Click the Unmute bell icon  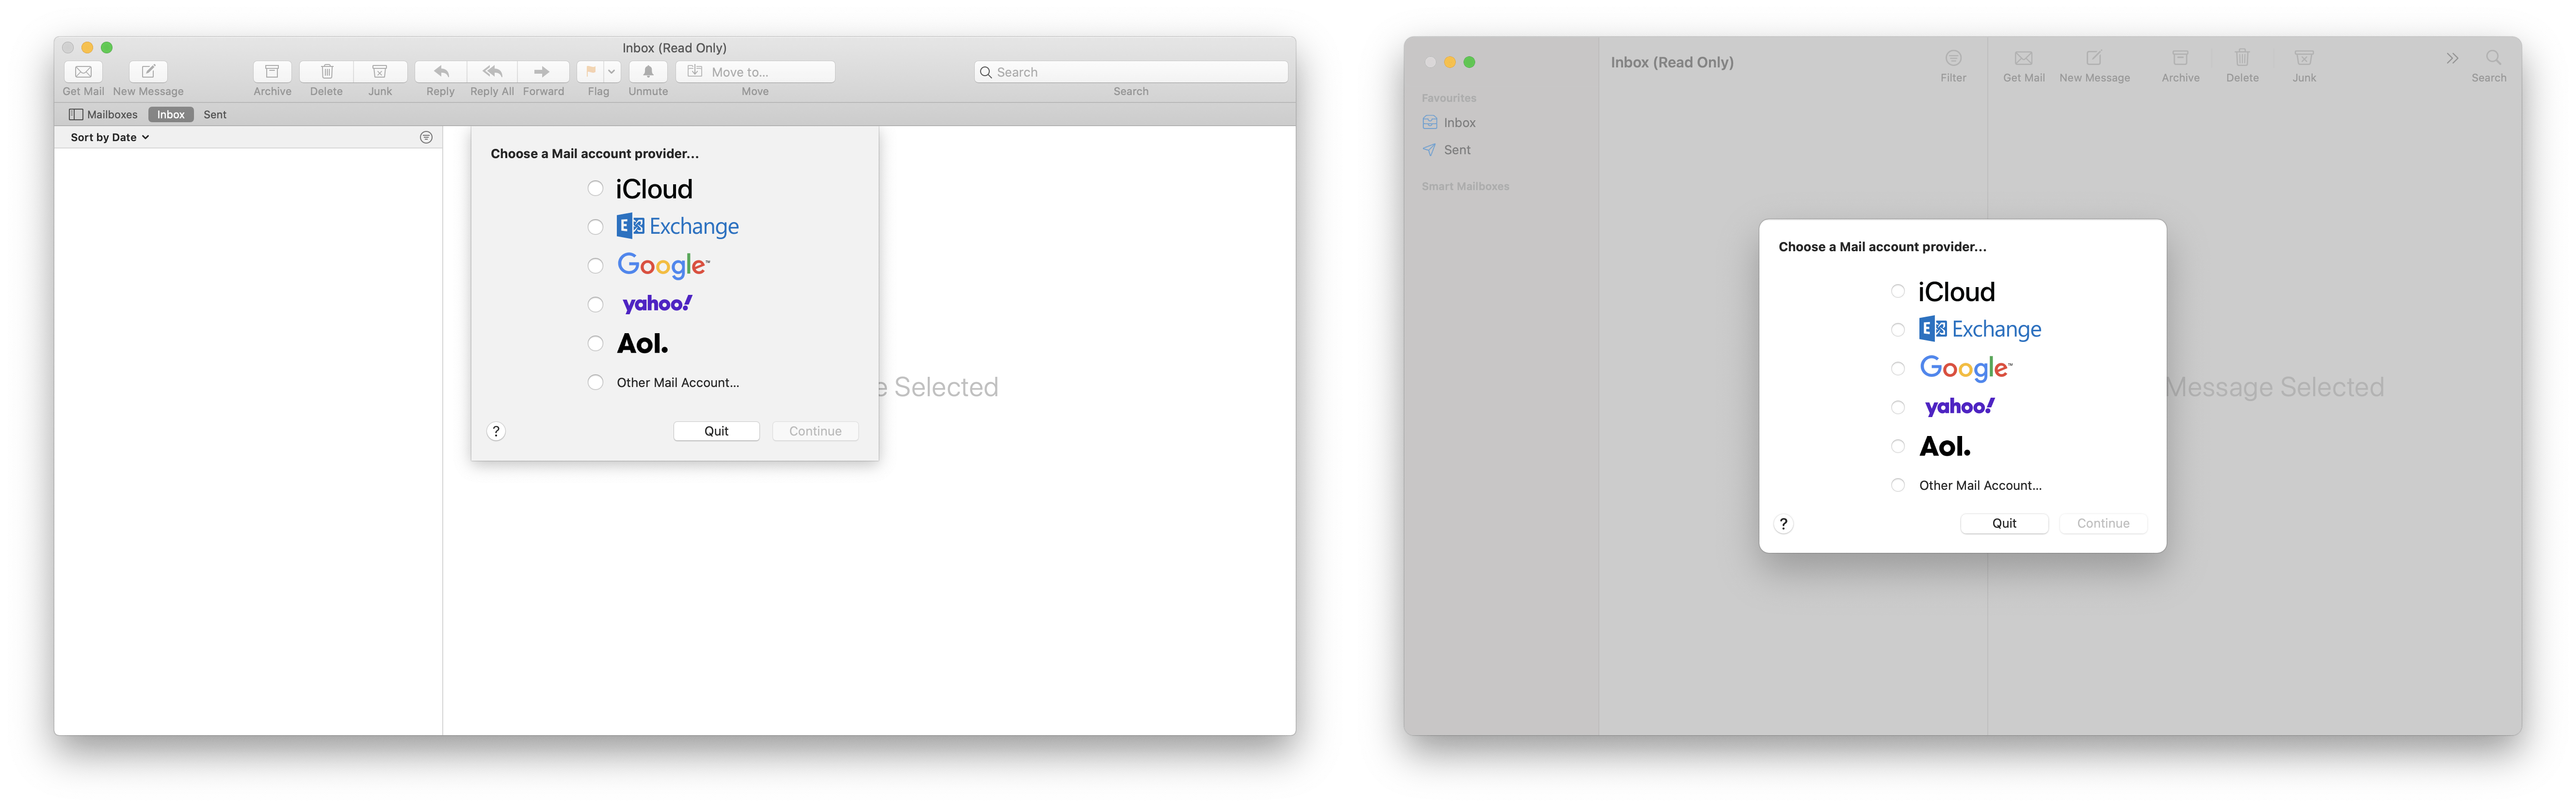pos(648,72)
